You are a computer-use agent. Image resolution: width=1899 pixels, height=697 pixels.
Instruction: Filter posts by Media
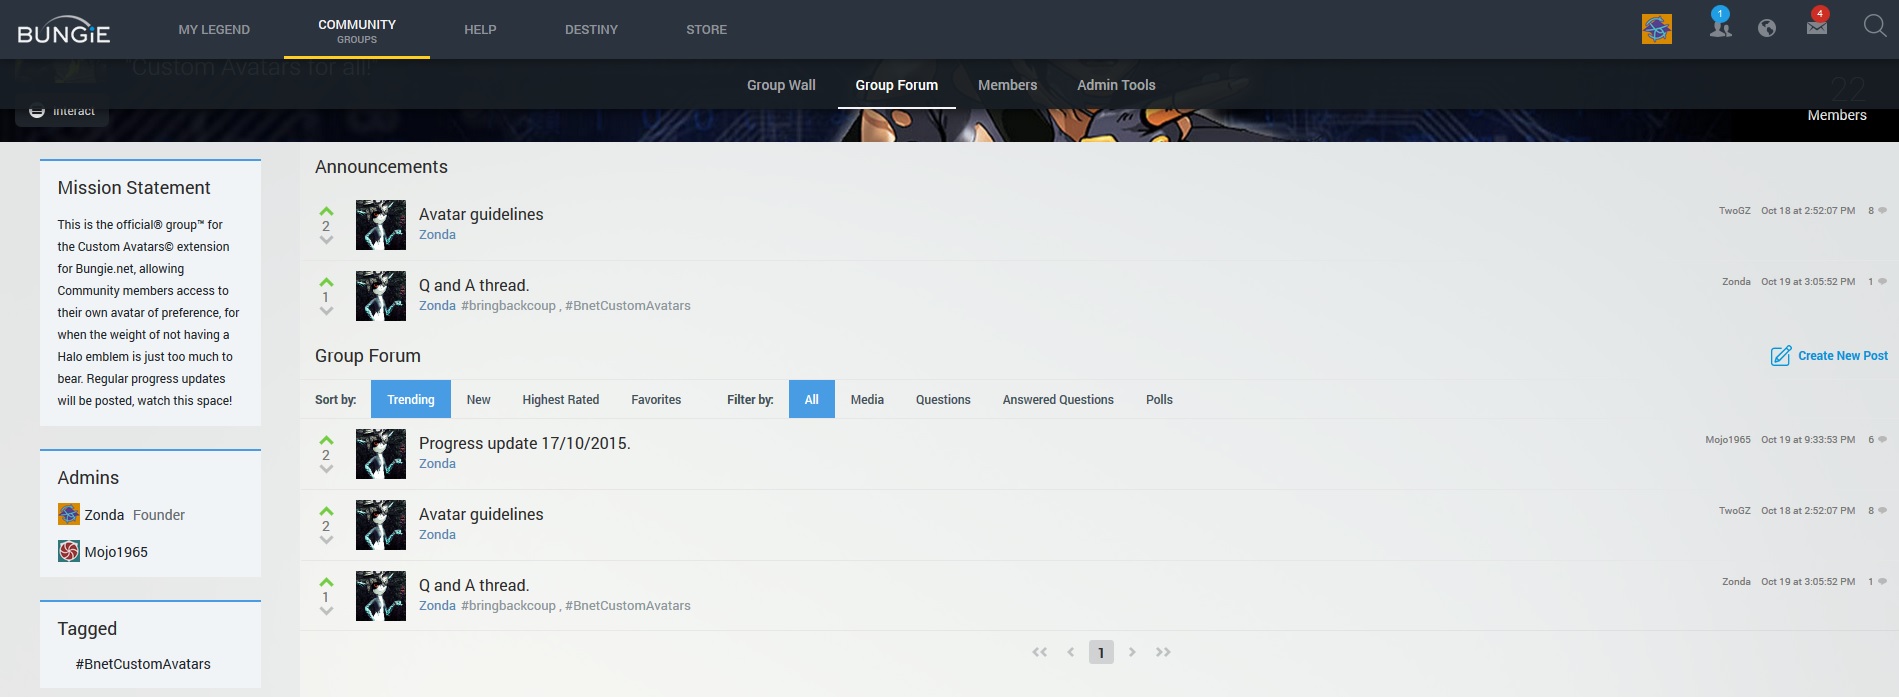(867, 399)
